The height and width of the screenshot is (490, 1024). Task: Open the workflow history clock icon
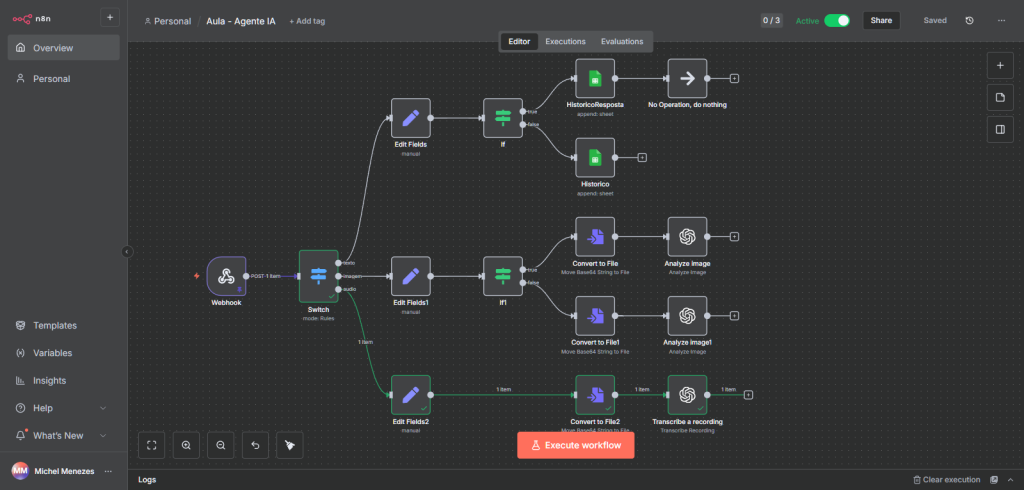(x=969, y=20)
